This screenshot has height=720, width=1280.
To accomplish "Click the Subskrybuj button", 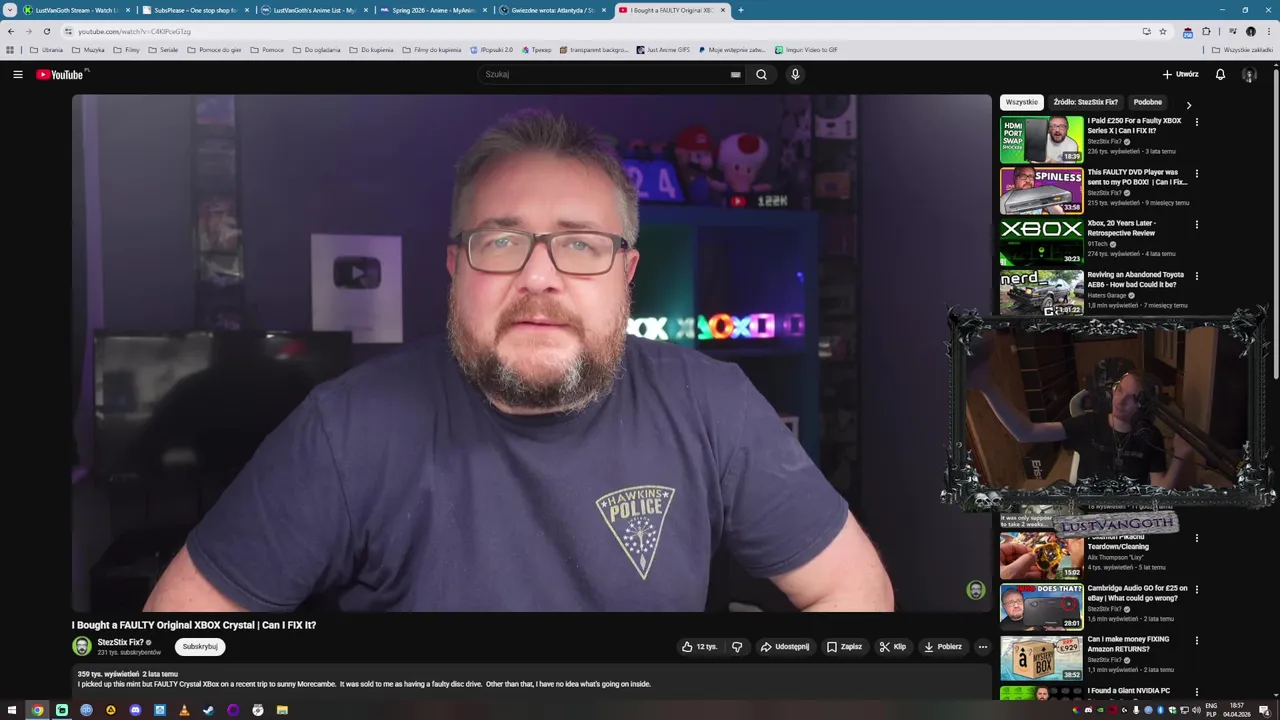I will 200,647.
